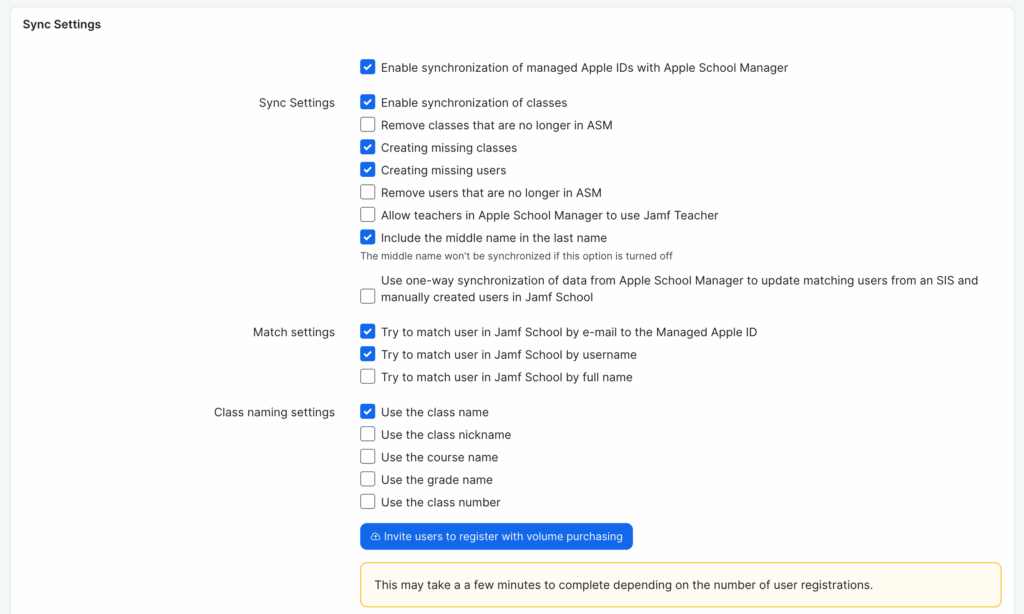Click the may take a few minutes notice

680,585
